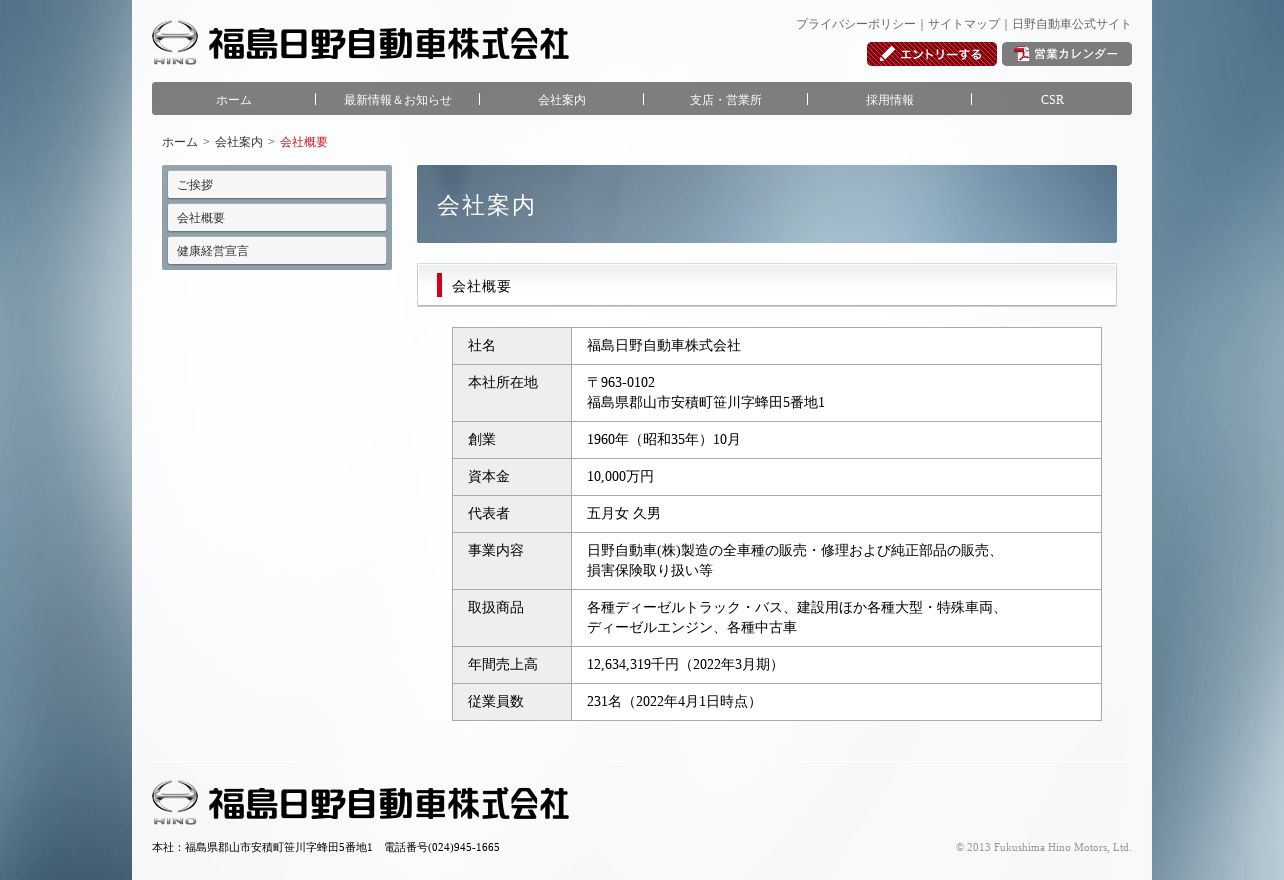Select 会社案内 in the navigation bar
Viewport: 1284px width, 880px height.
click(x=562, y=99)
